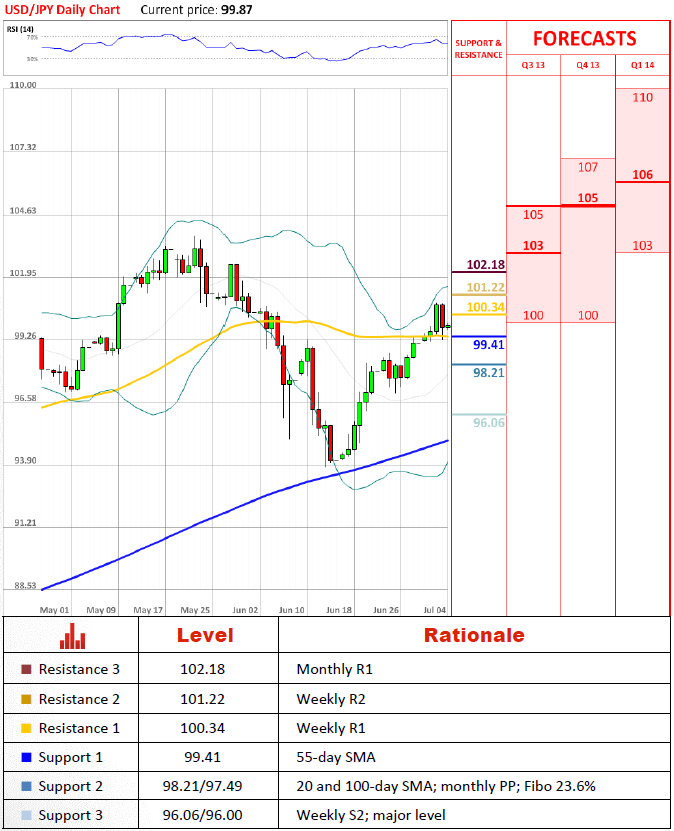This screenshot has height=831, width=674.
Task: Click the bold 103 forecast in Q3 13
Action: pos(533,245)
